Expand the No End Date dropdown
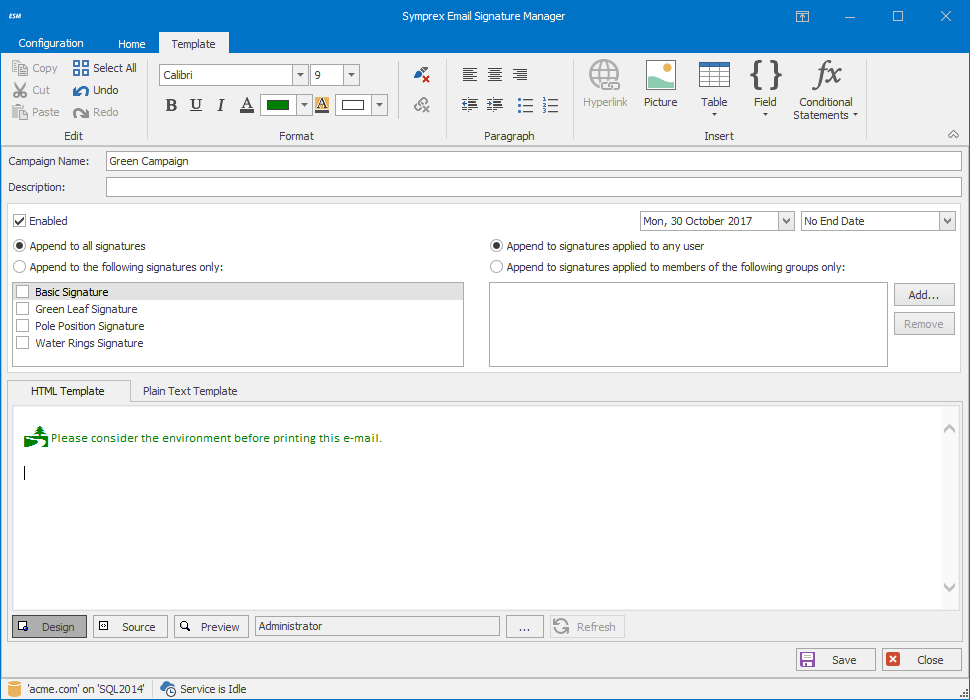Screen dimensions: 970x700 (947, 221)
